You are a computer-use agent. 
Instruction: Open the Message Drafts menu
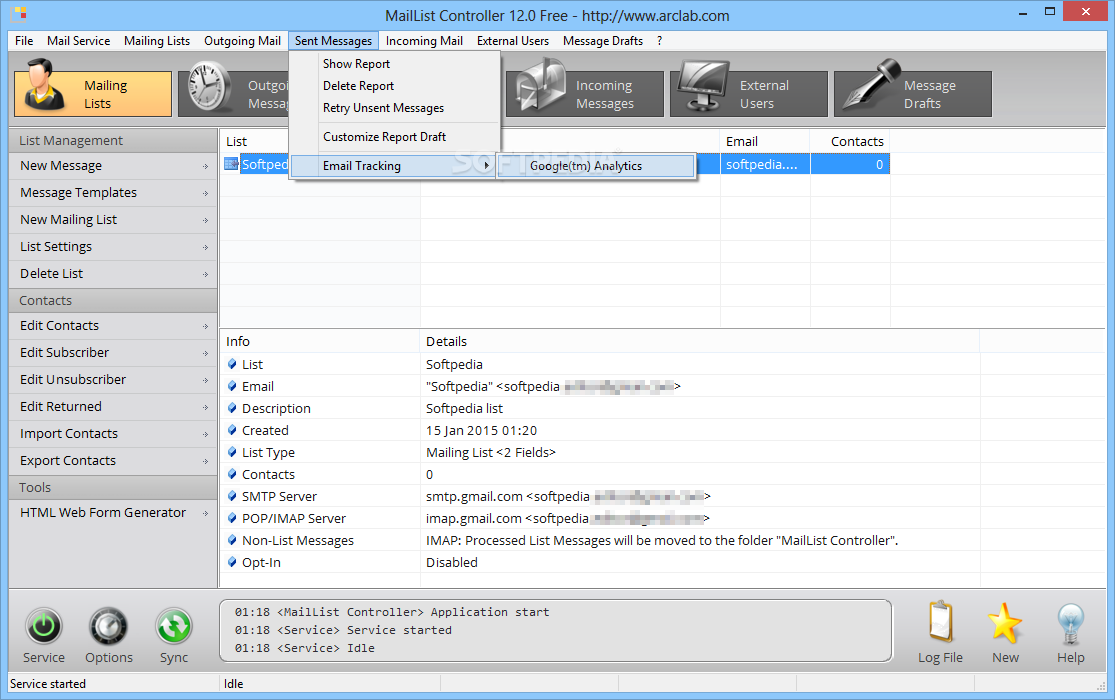pyautogui.click(x=603, y=41)
